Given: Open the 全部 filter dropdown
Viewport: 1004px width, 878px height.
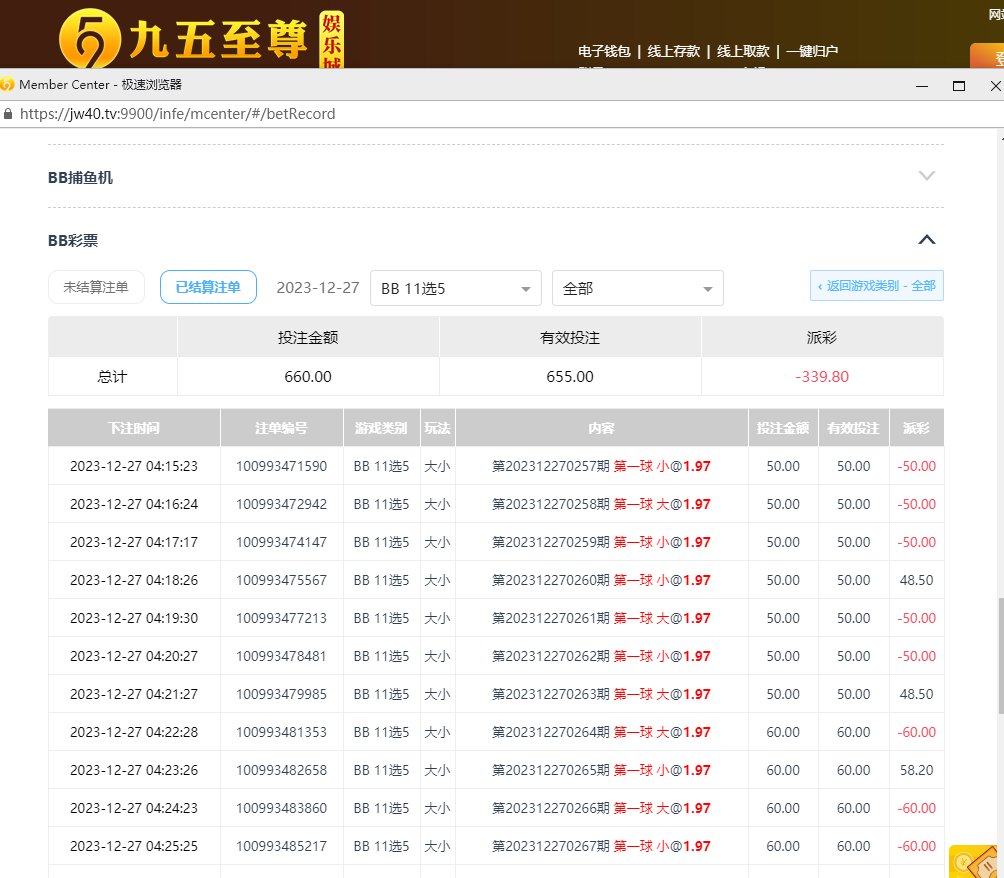Looking at the screenshot, I should pyautogui.click(x=637, y=288).
